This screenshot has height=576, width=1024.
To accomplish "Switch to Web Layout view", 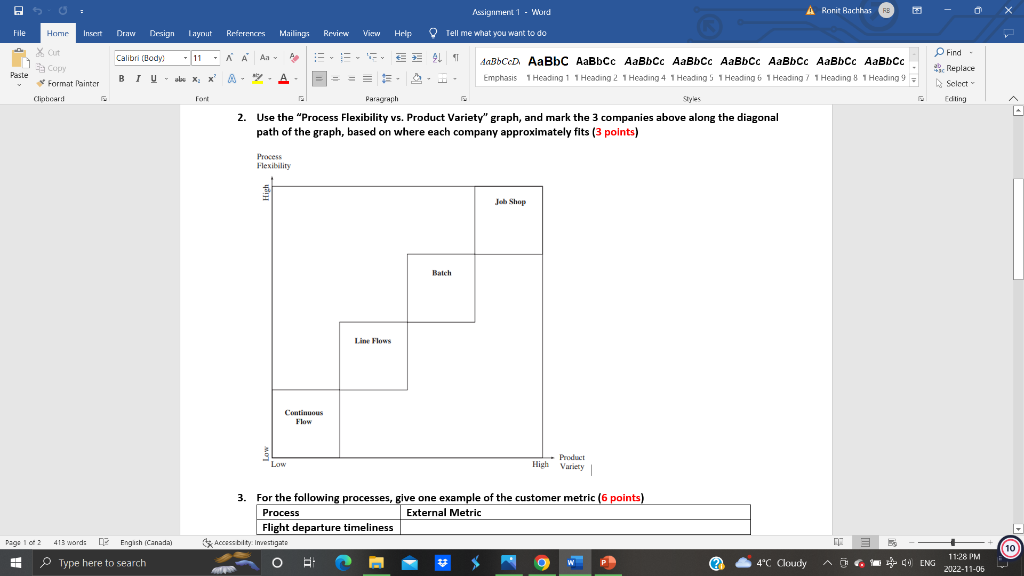I will click(x=892, y=543).
